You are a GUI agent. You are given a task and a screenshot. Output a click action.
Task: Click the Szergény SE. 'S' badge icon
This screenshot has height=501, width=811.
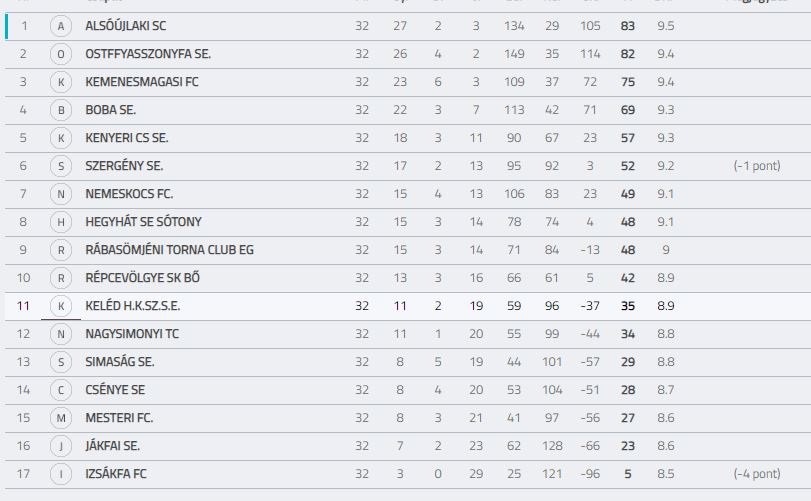point(61,166)
